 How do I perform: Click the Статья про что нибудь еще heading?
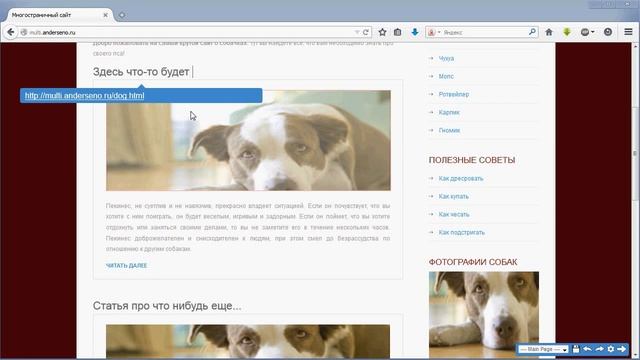[167, 306]
